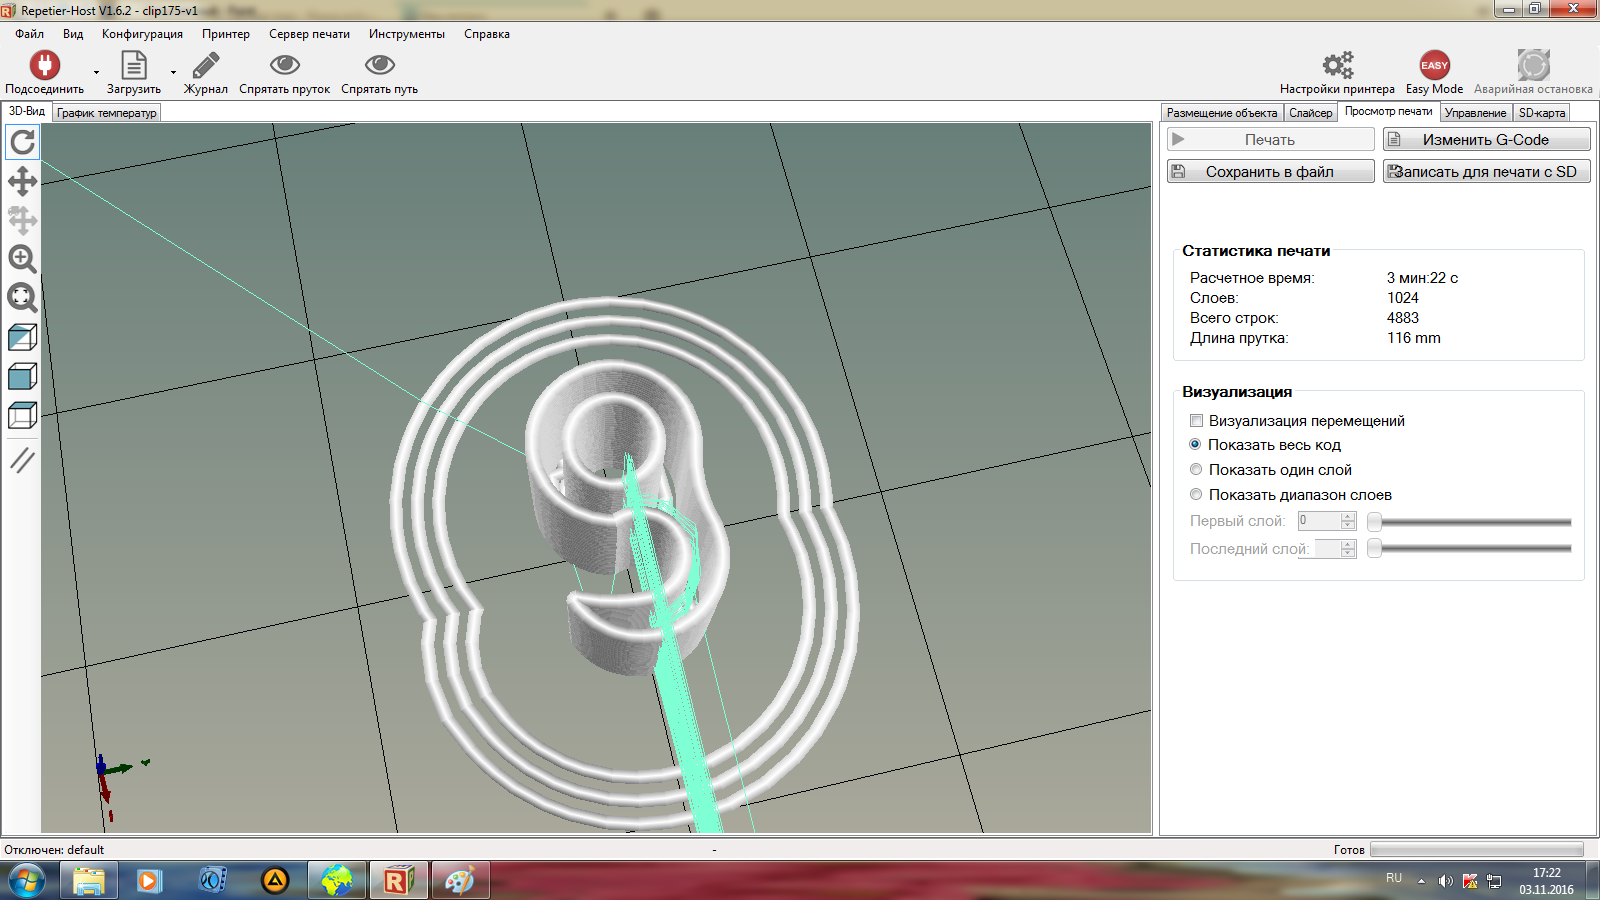
Task: Open Printer Settings gears icon
Action: click(1337, 66)
